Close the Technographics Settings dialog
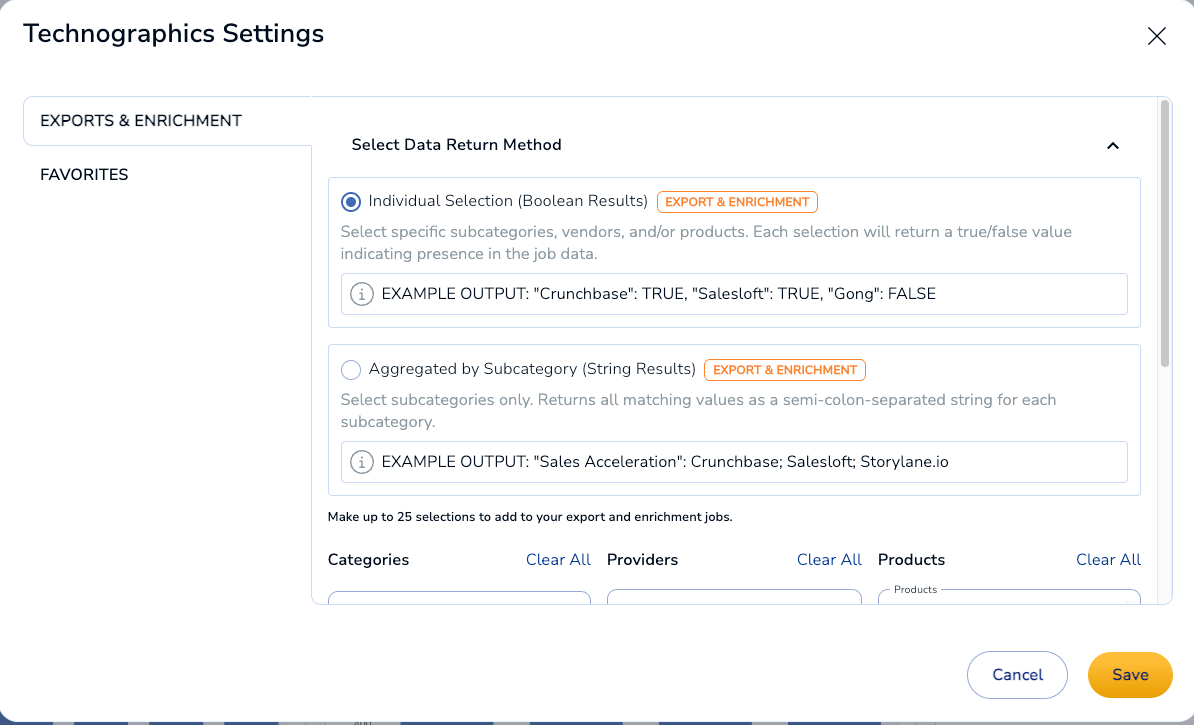Image resolution: width=1194 pixels, height=725 pixels. 1156,36
